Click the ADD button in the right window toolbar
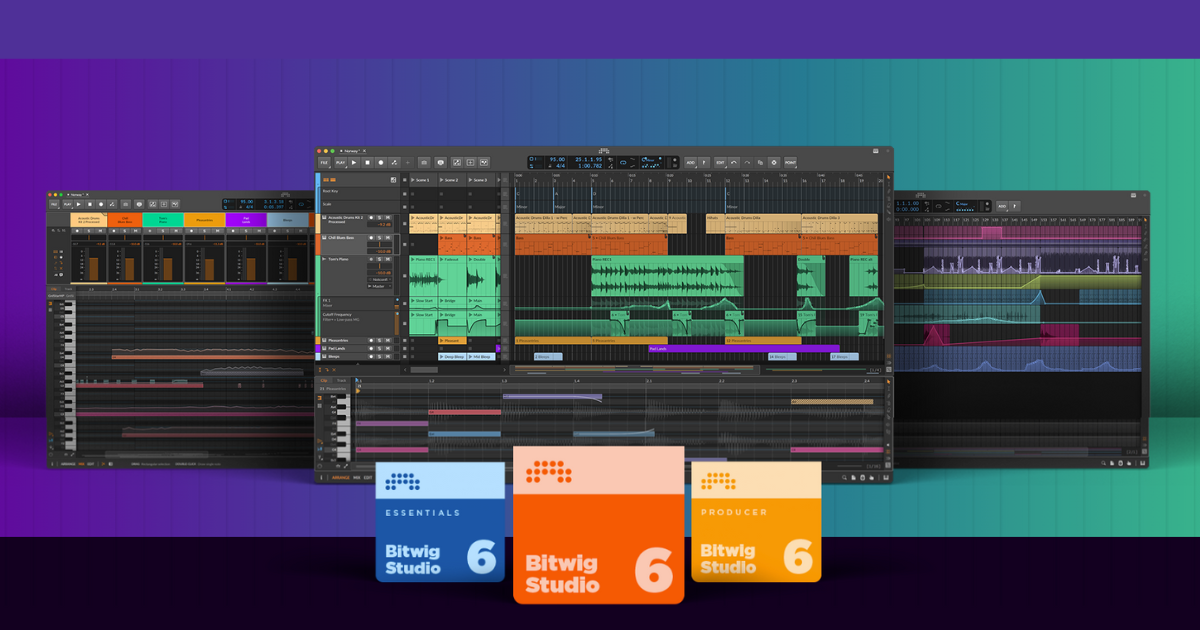1200x630 pixels. click(1001, 205)
